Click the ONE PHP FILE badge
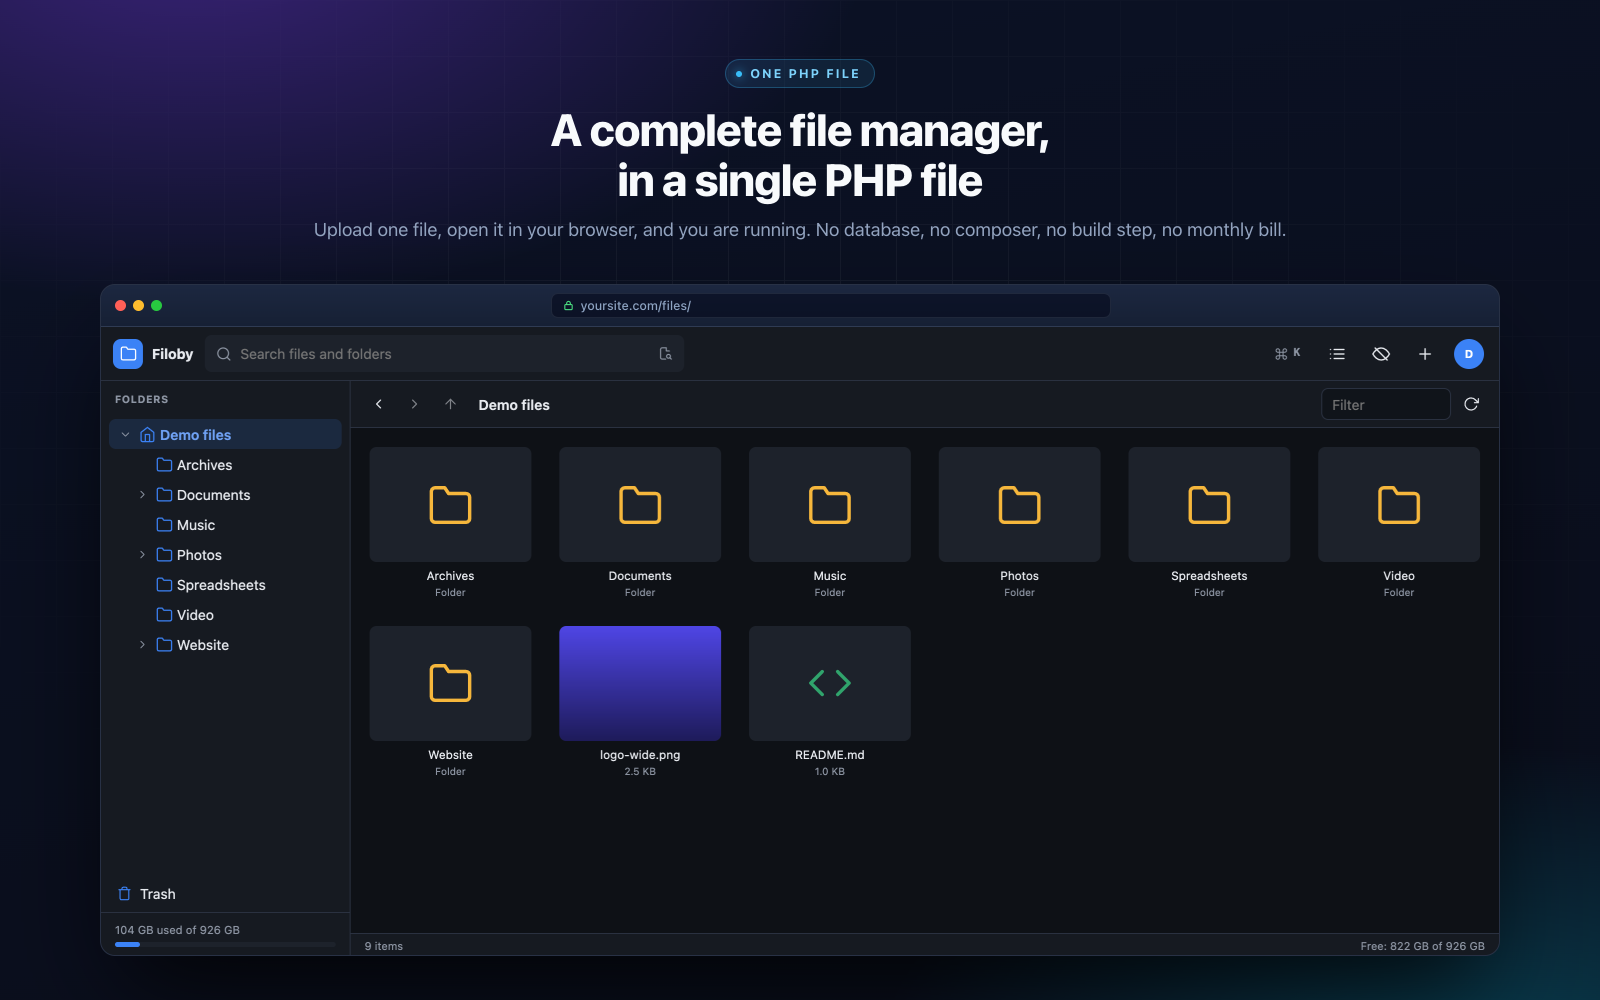The width and height of the screenshot is (1600, 1000). pos(800,74)
